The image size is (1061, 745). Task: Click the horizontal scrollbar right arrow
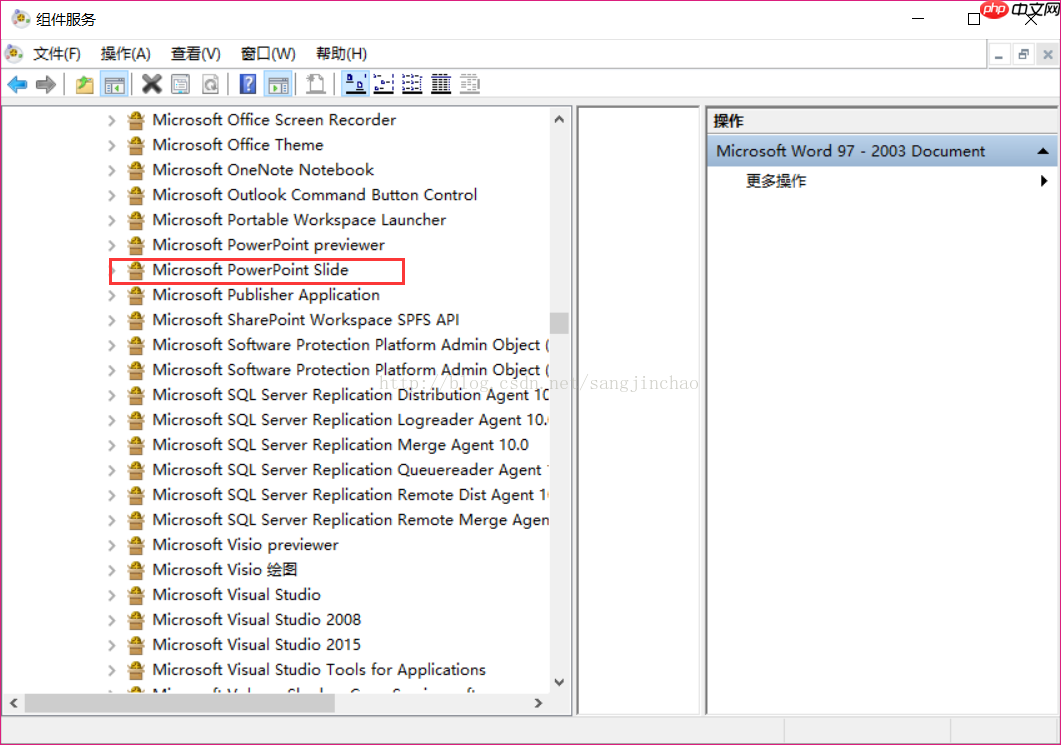pyautogui.click(x=538, y=703)
